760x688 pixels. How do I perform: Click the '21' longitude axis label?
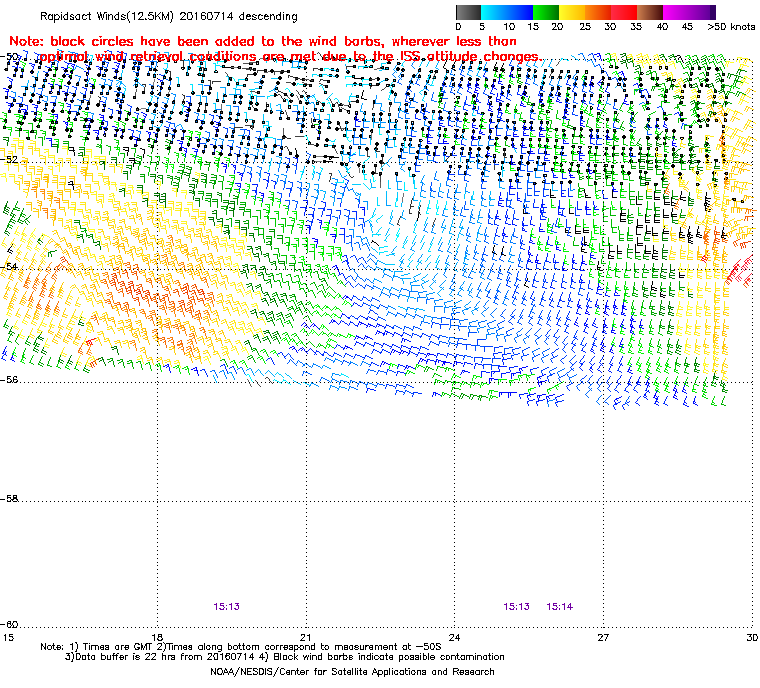tap(305, 637)
